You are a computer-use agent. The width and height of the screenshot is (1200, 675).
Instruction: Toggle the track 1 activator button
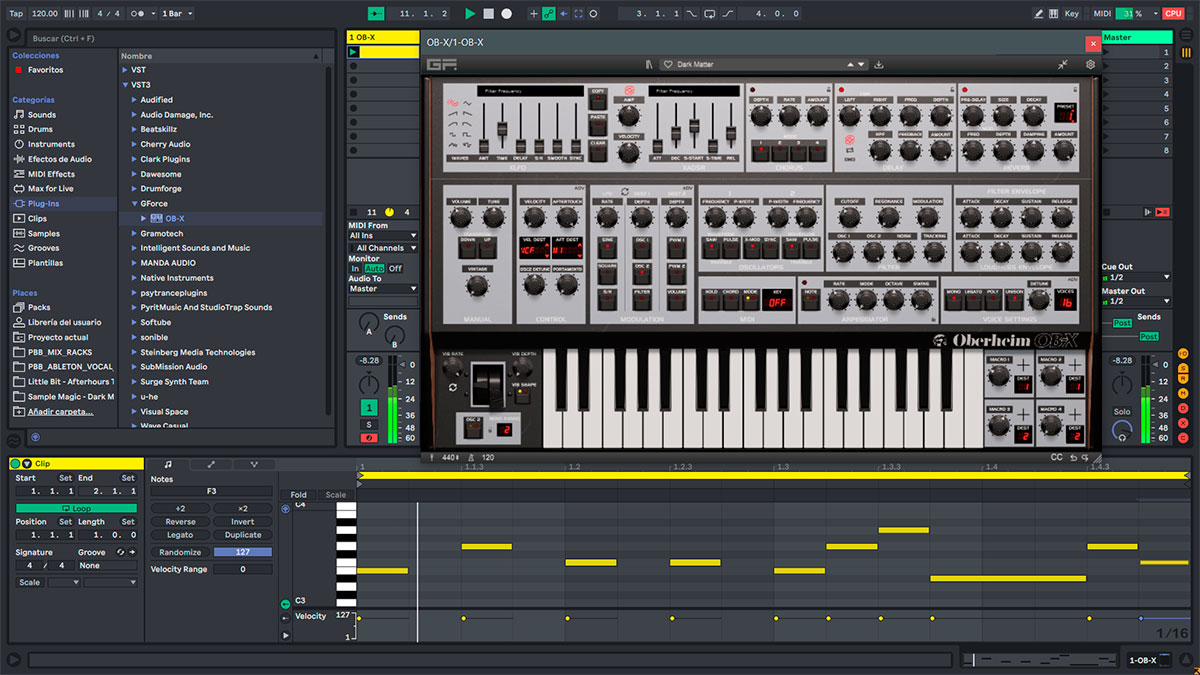370,407
